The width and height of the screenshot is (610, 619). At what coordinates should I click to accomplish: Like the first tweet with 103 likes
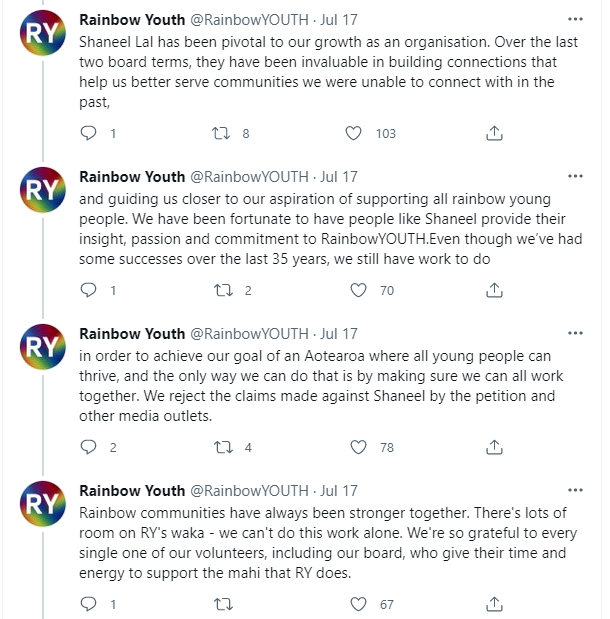point(354,133)
